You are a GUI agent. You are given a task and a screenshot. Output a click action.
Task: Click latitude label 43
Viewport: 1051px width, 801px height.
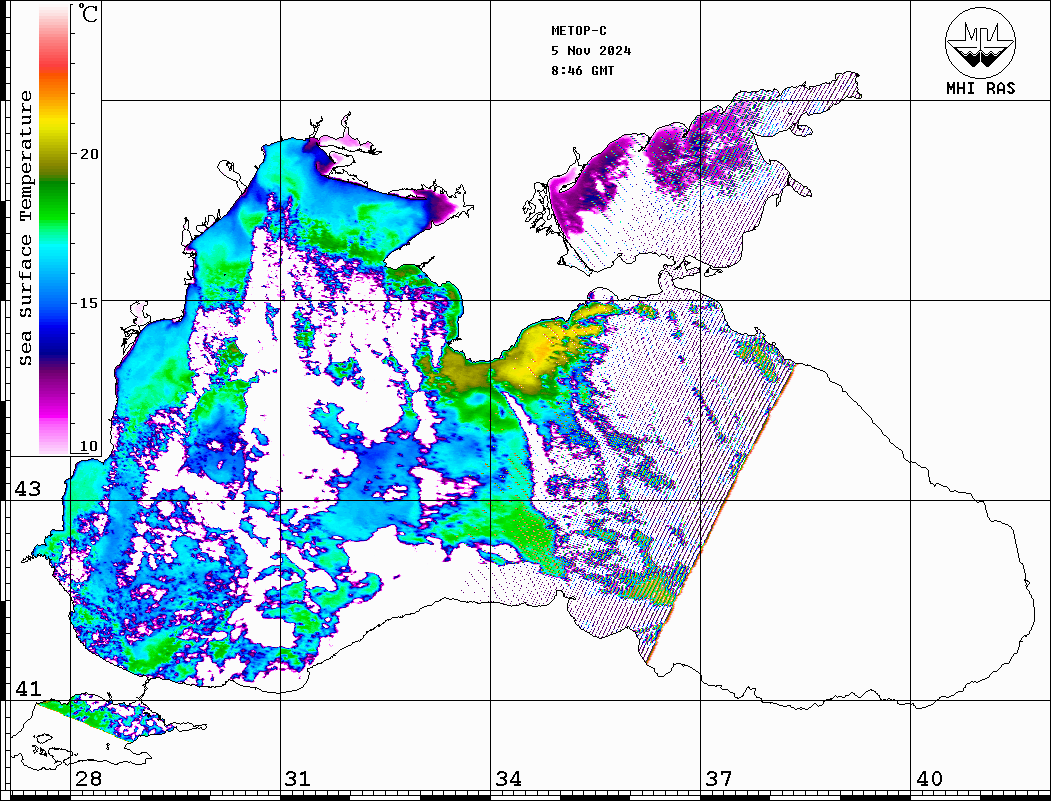tap(28, 489)
